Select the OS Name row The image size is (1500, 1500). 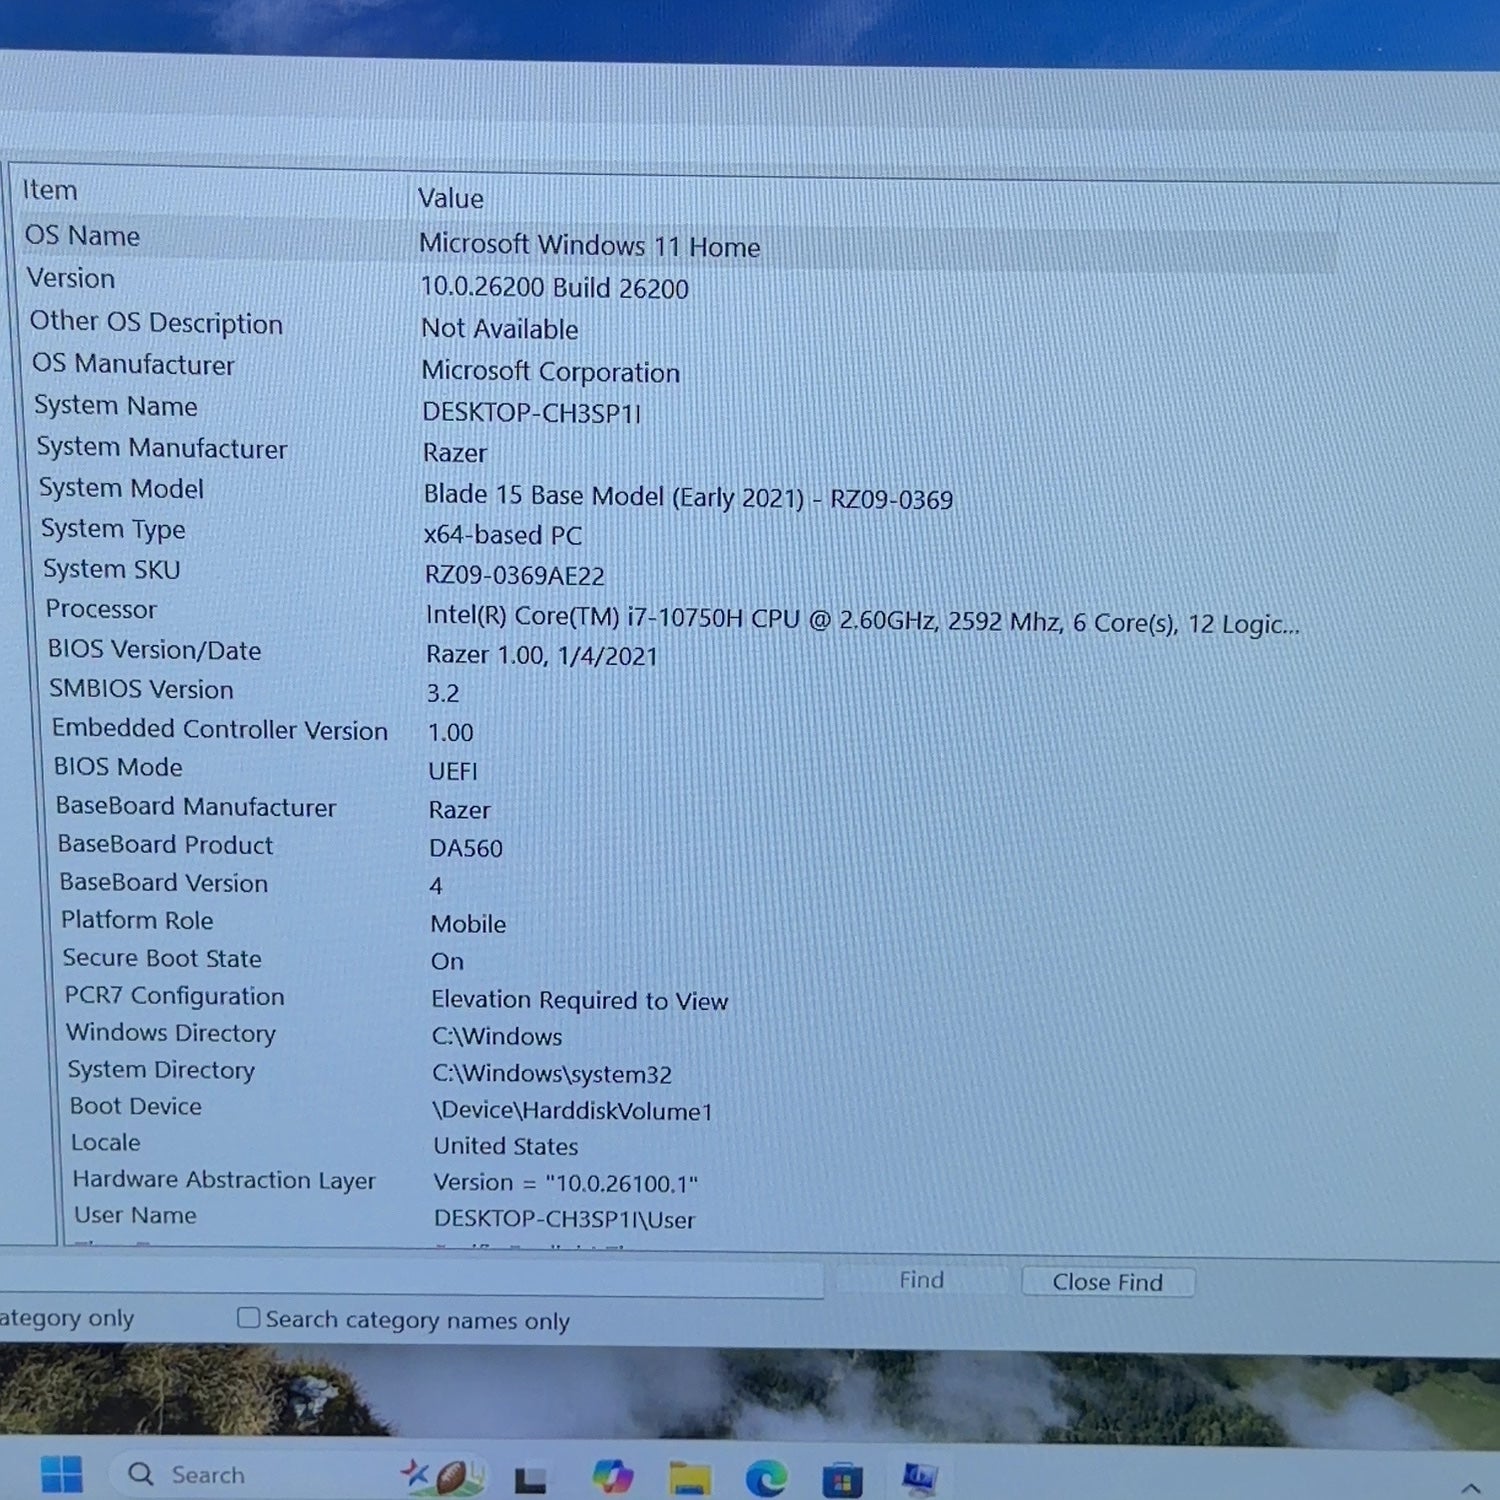tap(82, 236)
